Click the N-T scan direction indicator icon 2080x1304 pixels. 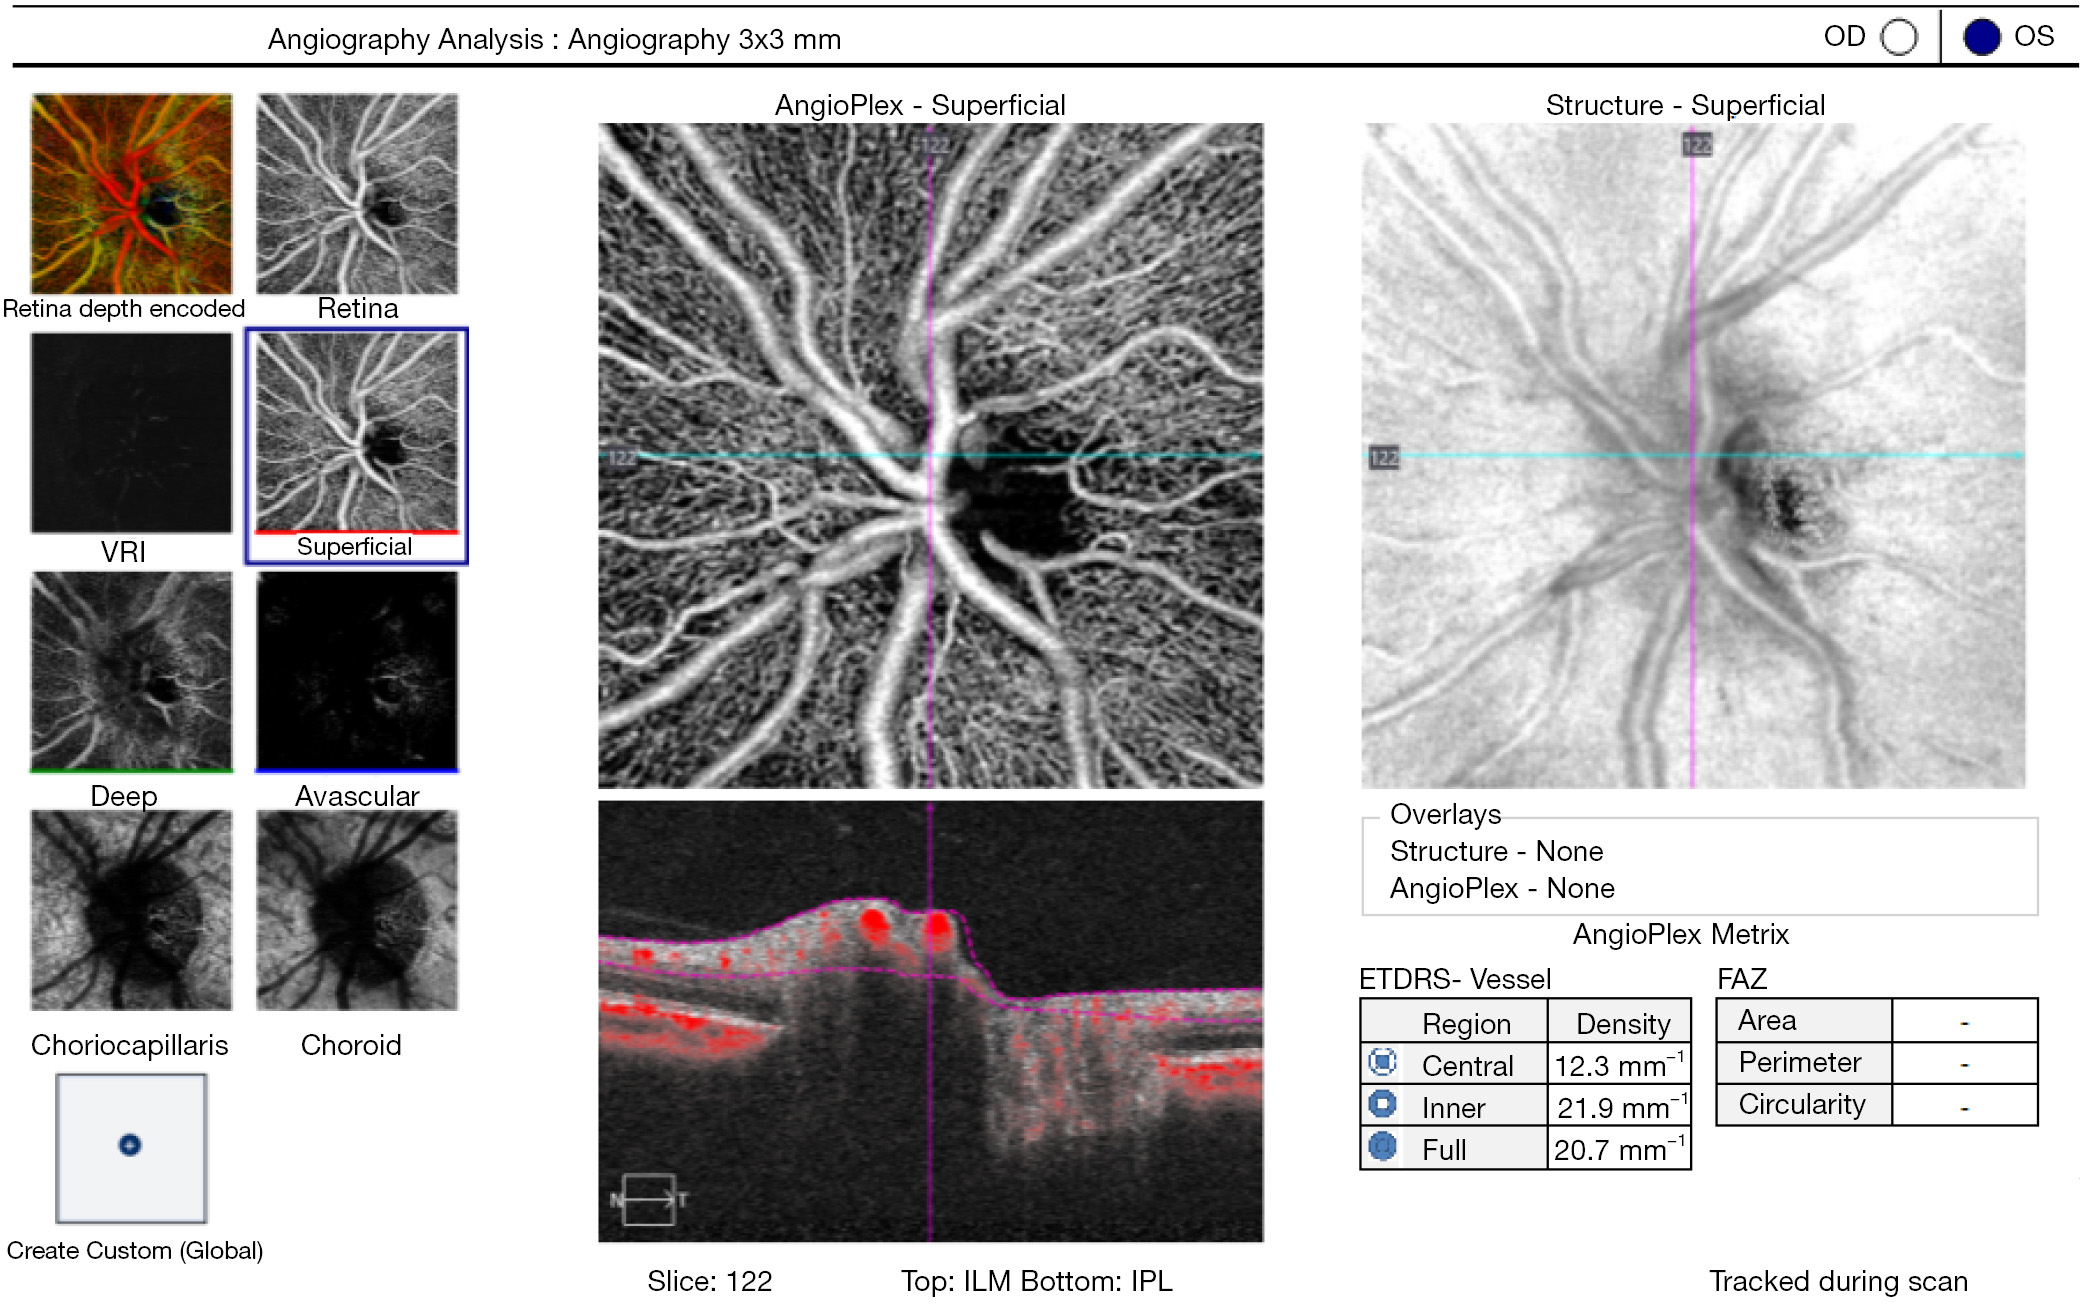[648, 1199]
